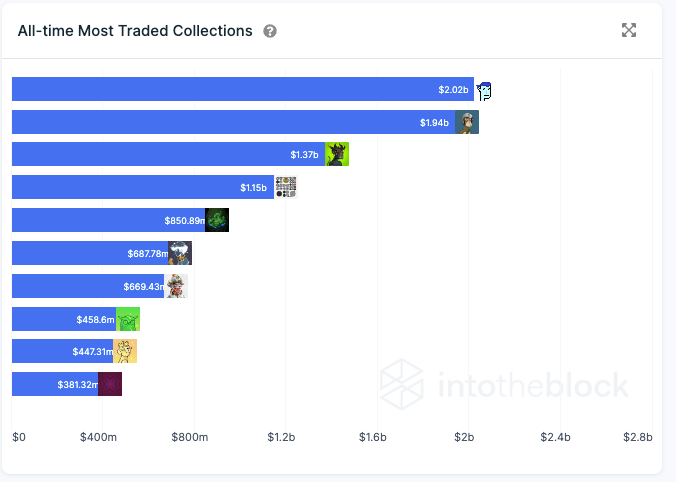Select the ape avatar beside $1.94b

pyautogui.click(x=467, y=122)
